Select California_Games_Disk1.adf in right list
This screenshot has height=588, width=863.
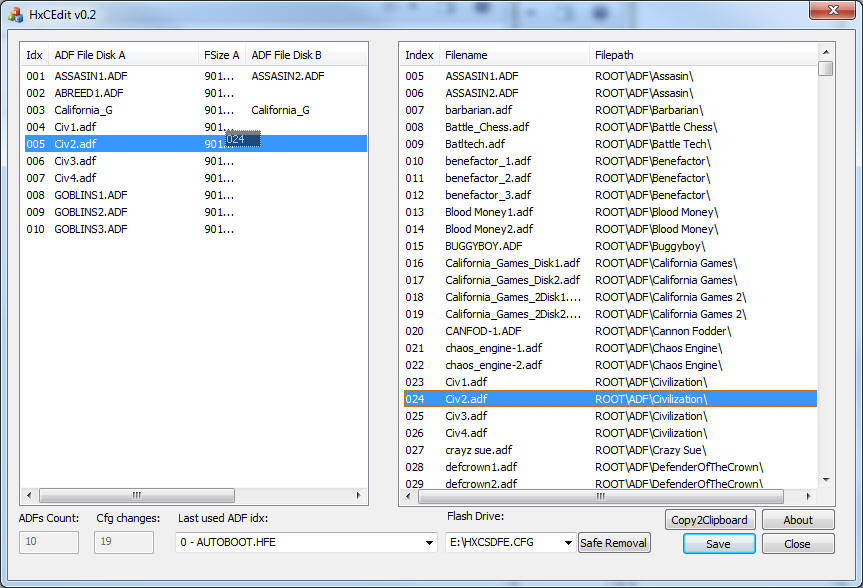[610, 263]
